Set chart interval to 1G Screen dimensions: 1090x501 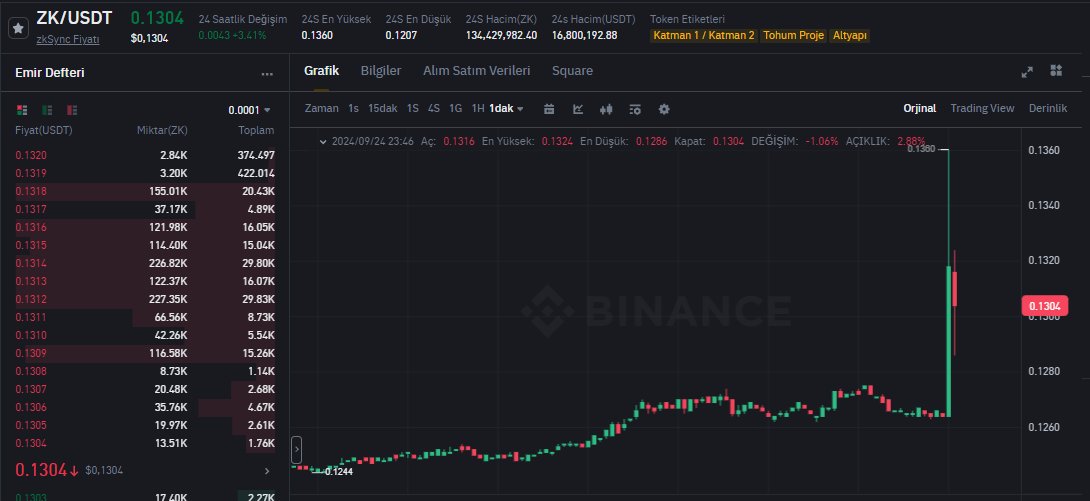pyautogui.click(x=455, y=108)
